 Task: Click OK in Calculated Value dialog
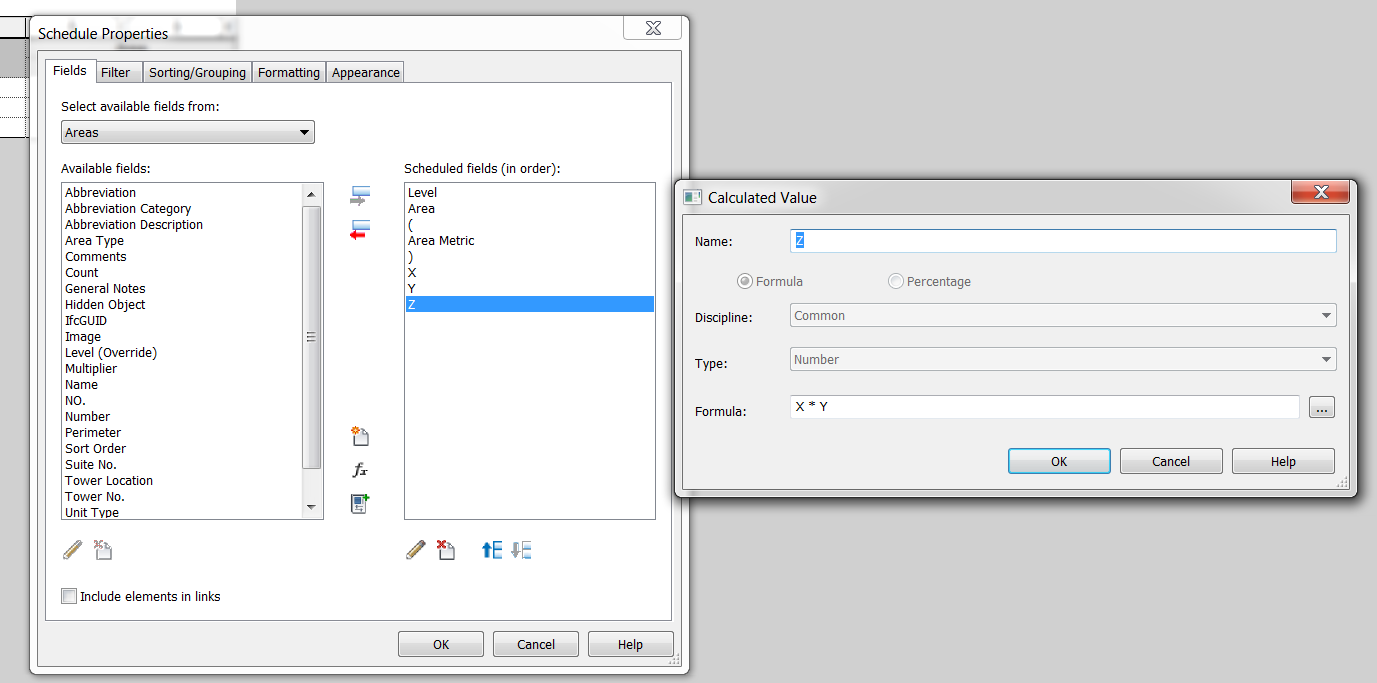[1059, 461]
